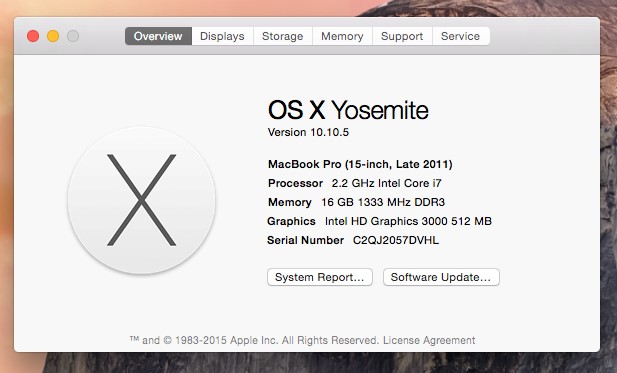This screenshot has height=373, width=617.
Task: Select serial number C2QJ2057DVHL
Action: pyautogui.click(x=395, y=240)
